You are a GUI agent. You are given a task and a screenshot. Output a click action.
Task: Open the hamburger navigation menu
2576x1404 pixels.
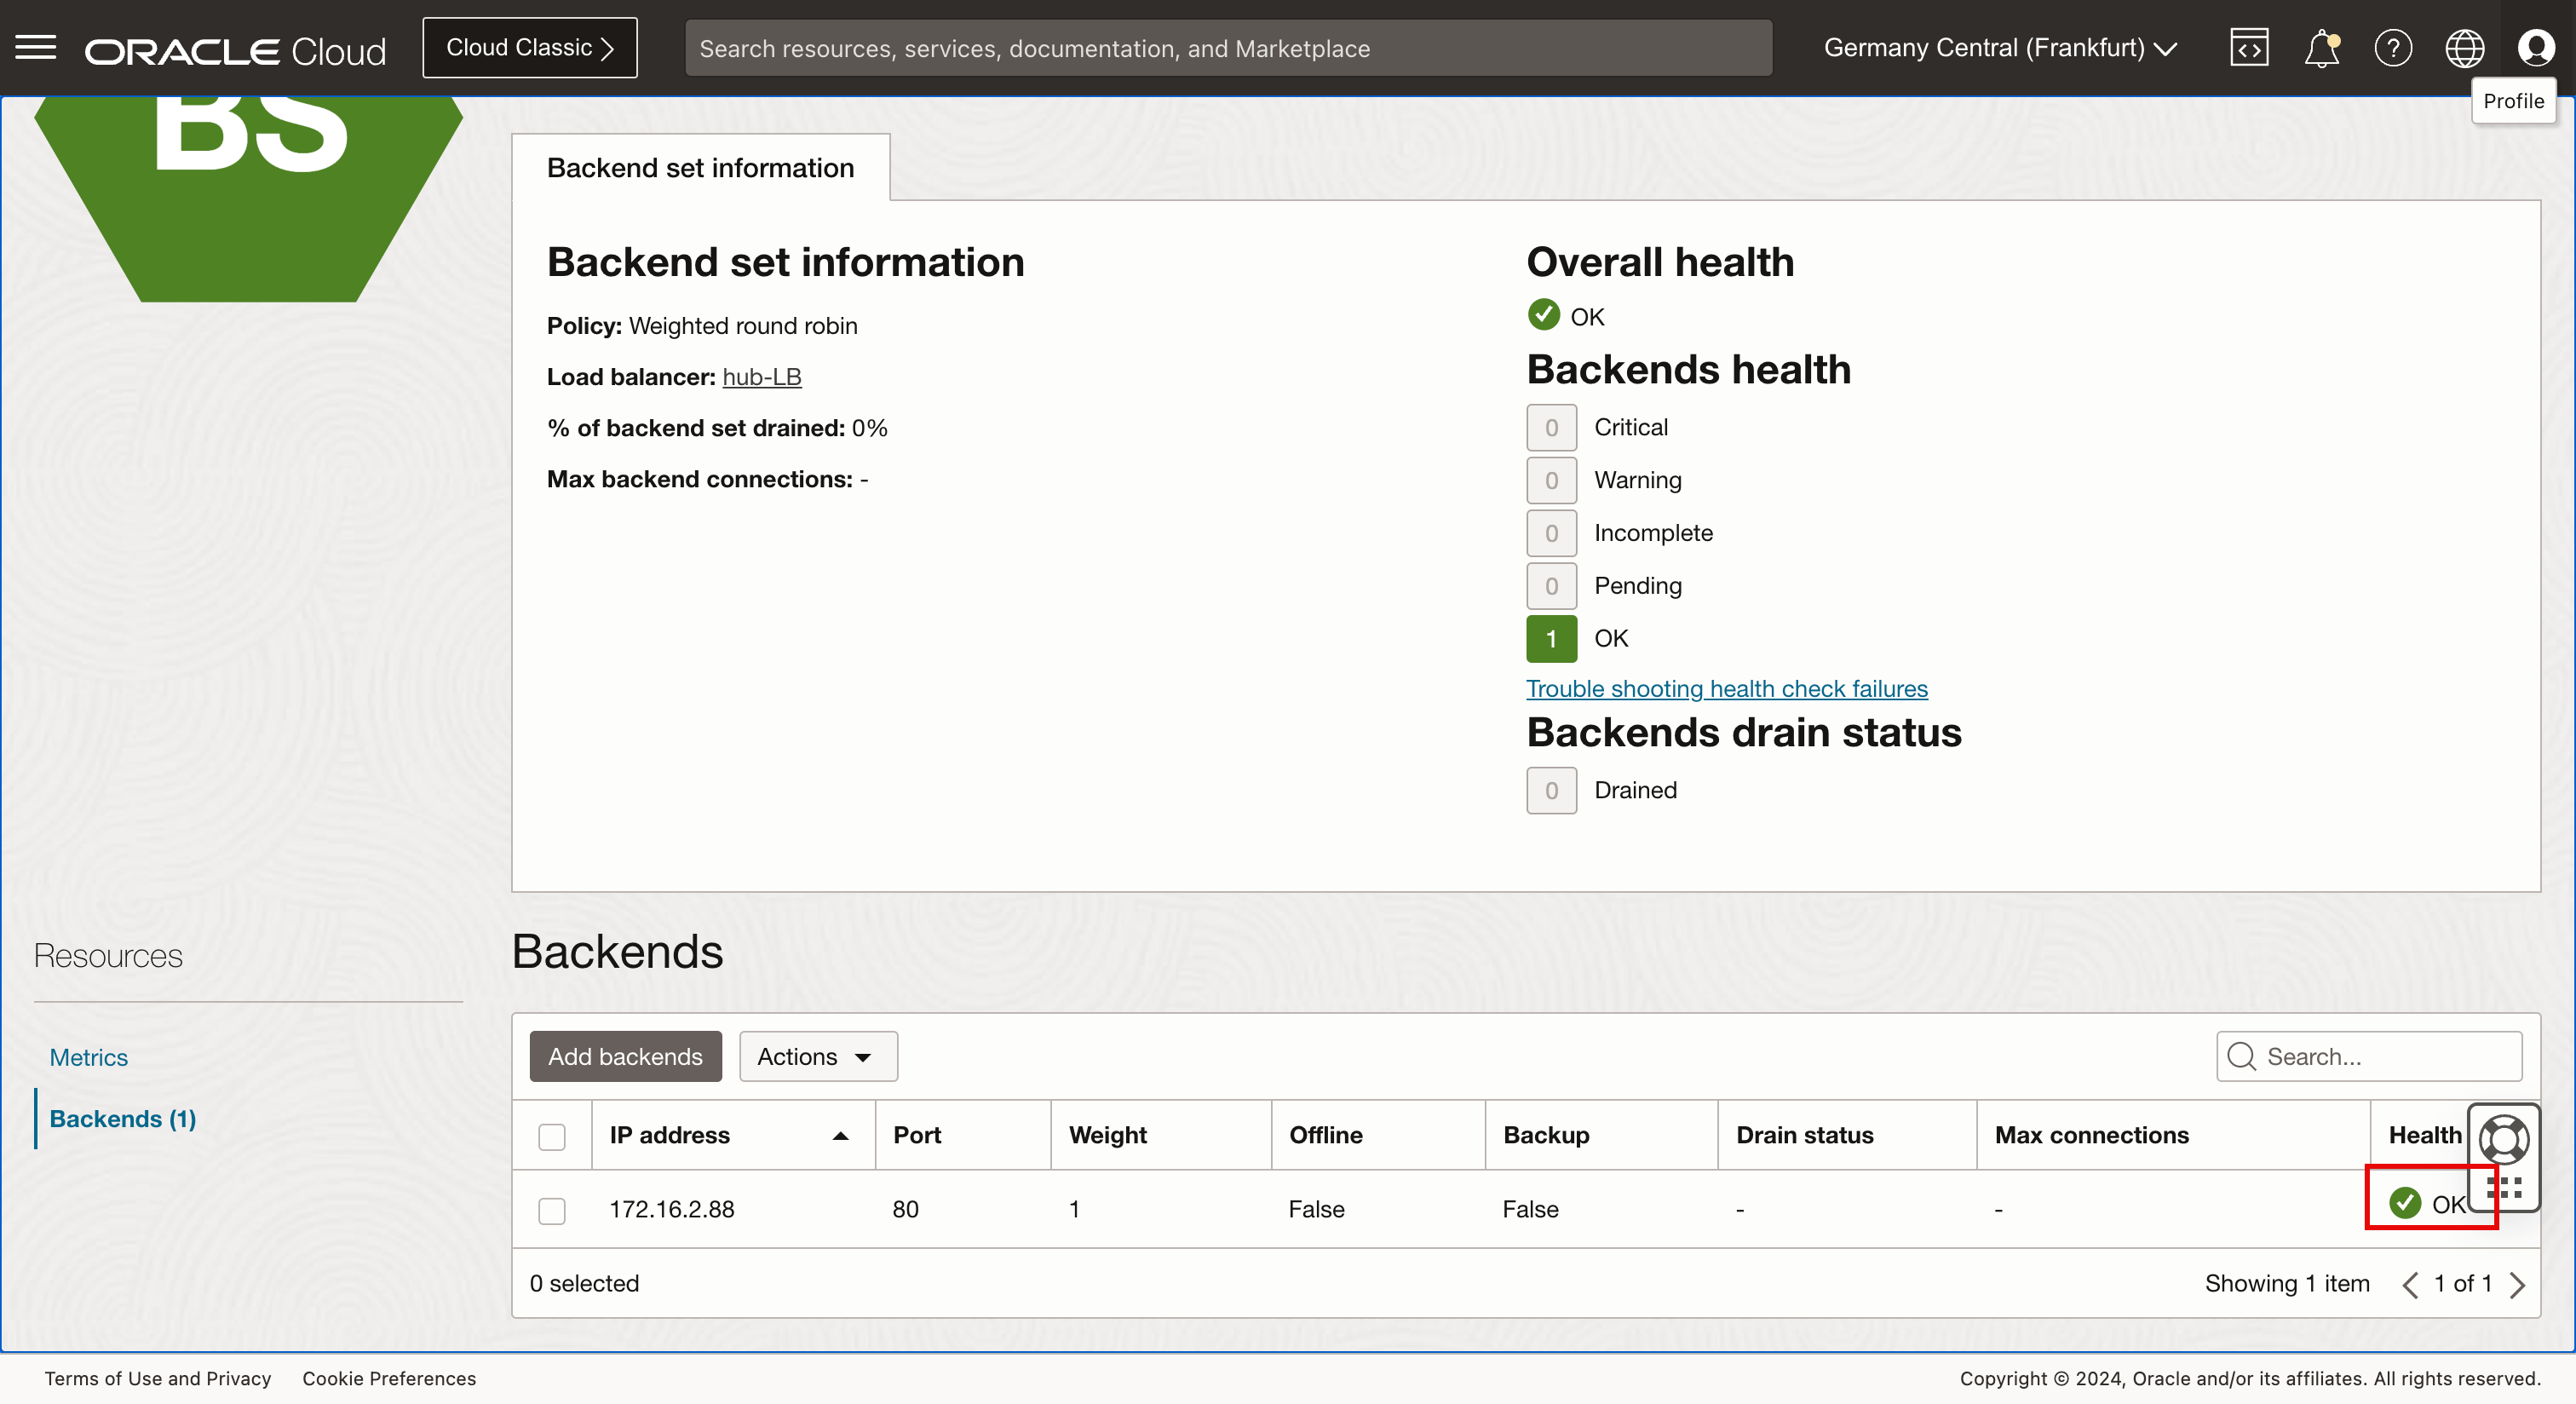point(36,47)
